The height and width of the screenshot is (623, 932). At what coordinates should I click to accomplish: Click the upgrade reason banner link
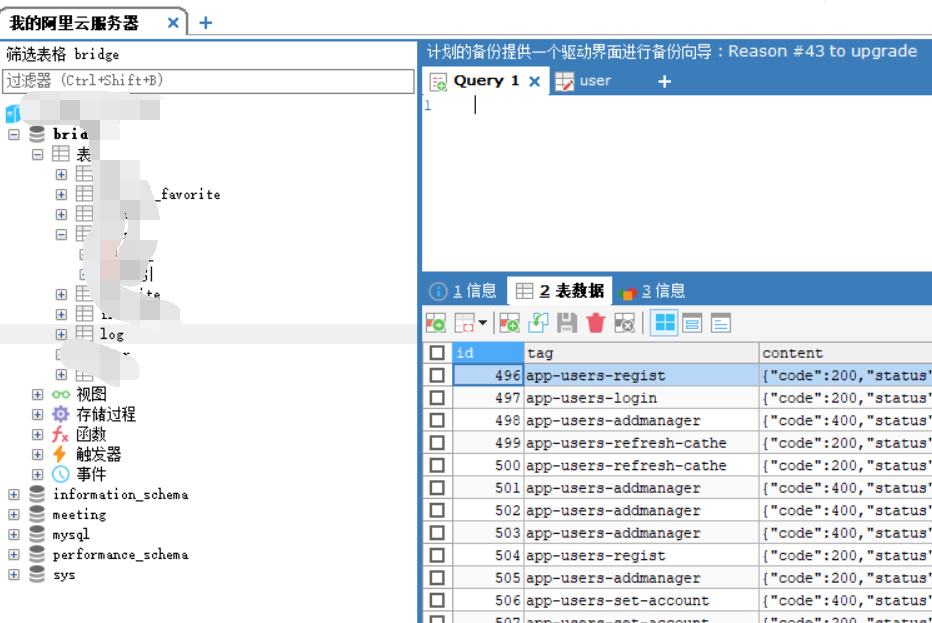(672, 52)
